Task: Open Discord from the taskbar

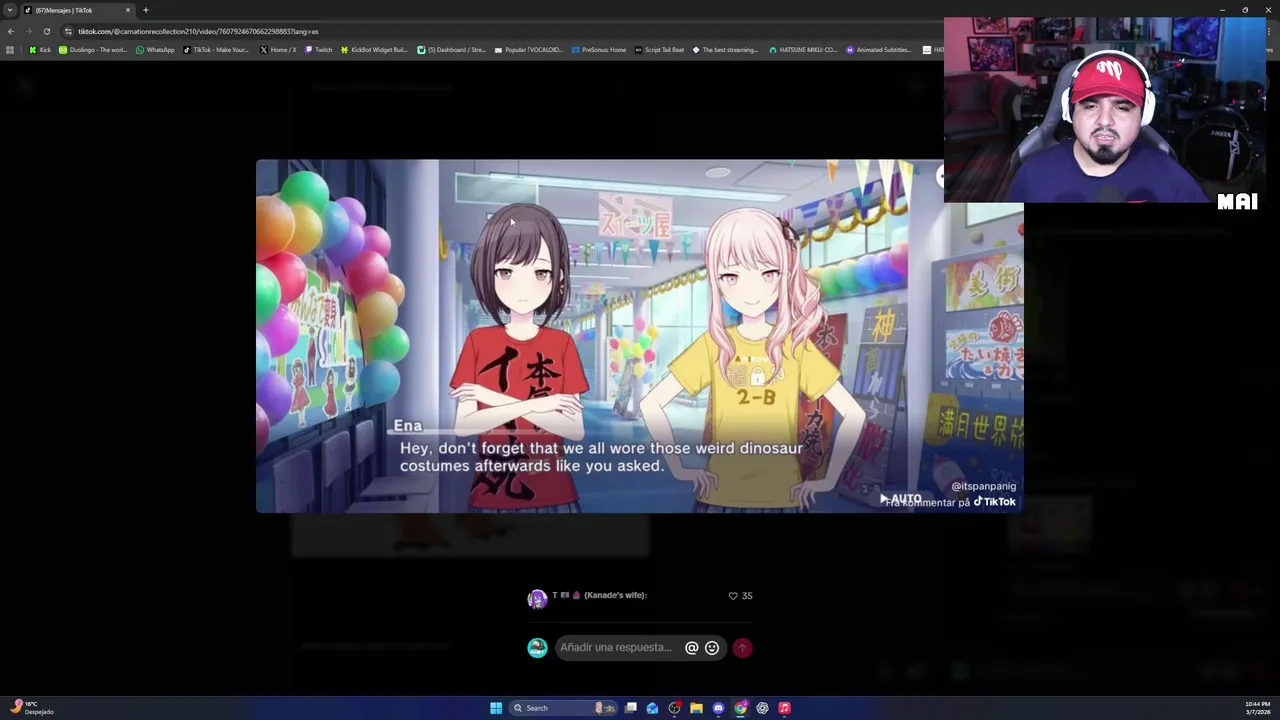Action: pos(718,708)
